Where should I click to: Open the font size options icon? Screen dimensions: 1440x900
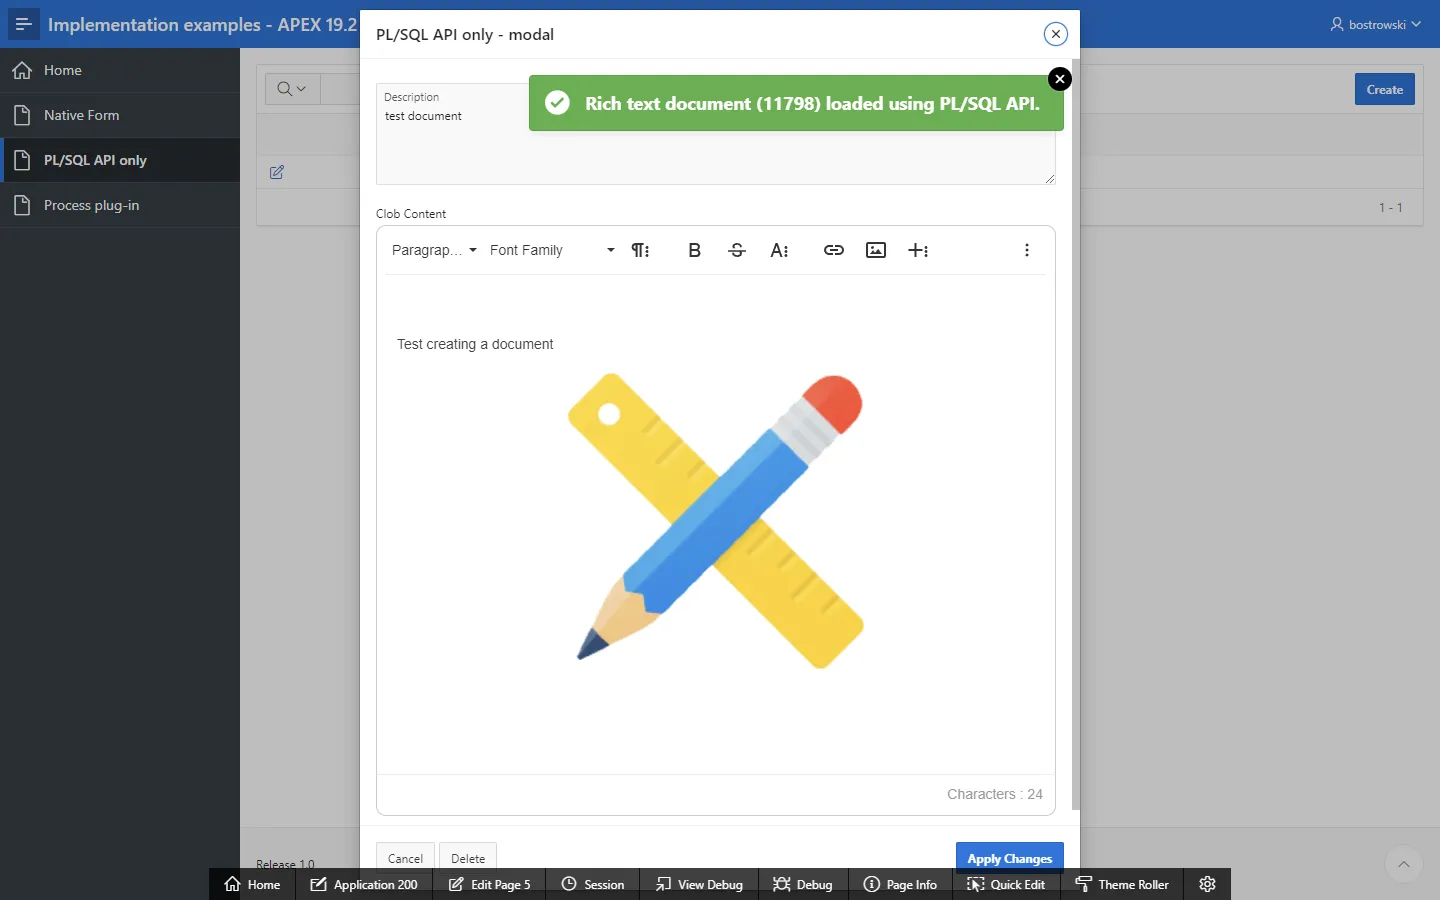[779, 250]
